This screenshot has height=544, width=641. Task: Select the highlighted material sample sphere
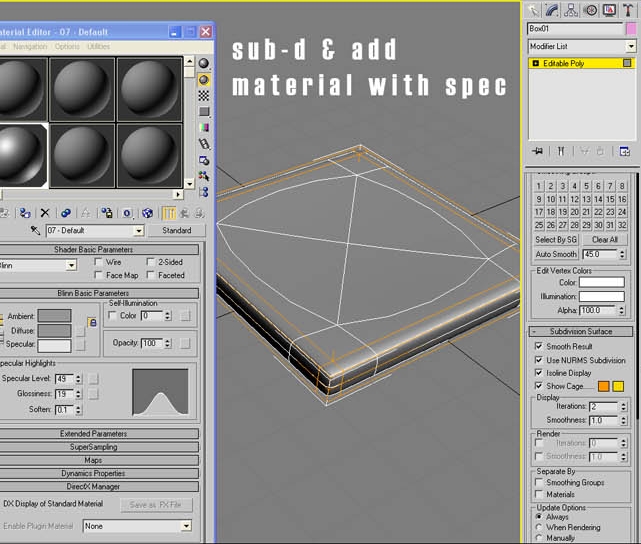(22, 156)
